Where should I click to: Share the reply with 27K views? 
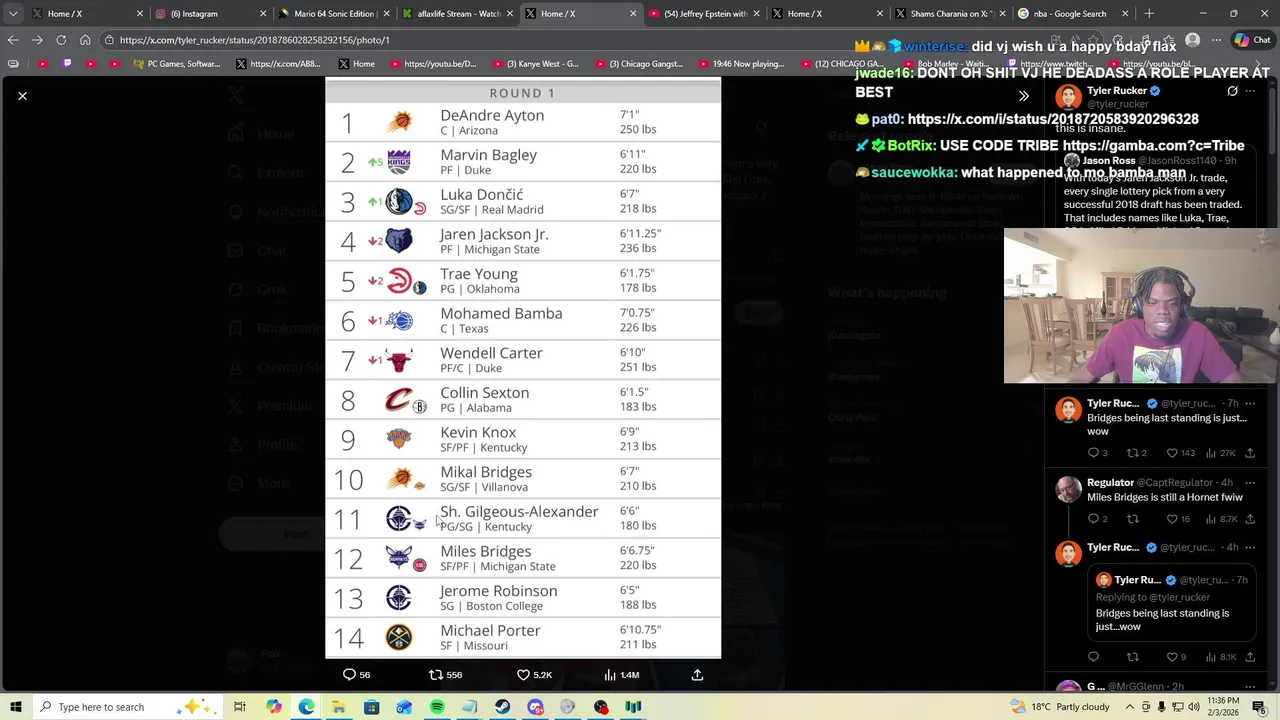pos(1250,453)
